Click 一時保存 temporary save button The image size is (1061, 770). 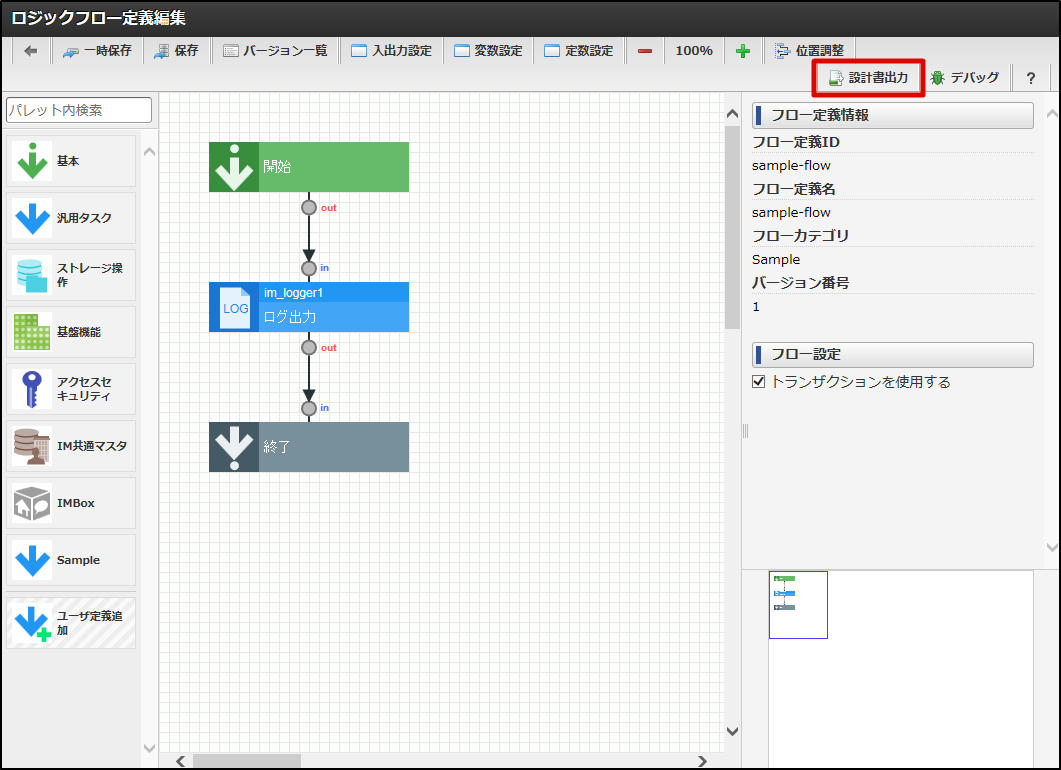[x=97, y=51]
